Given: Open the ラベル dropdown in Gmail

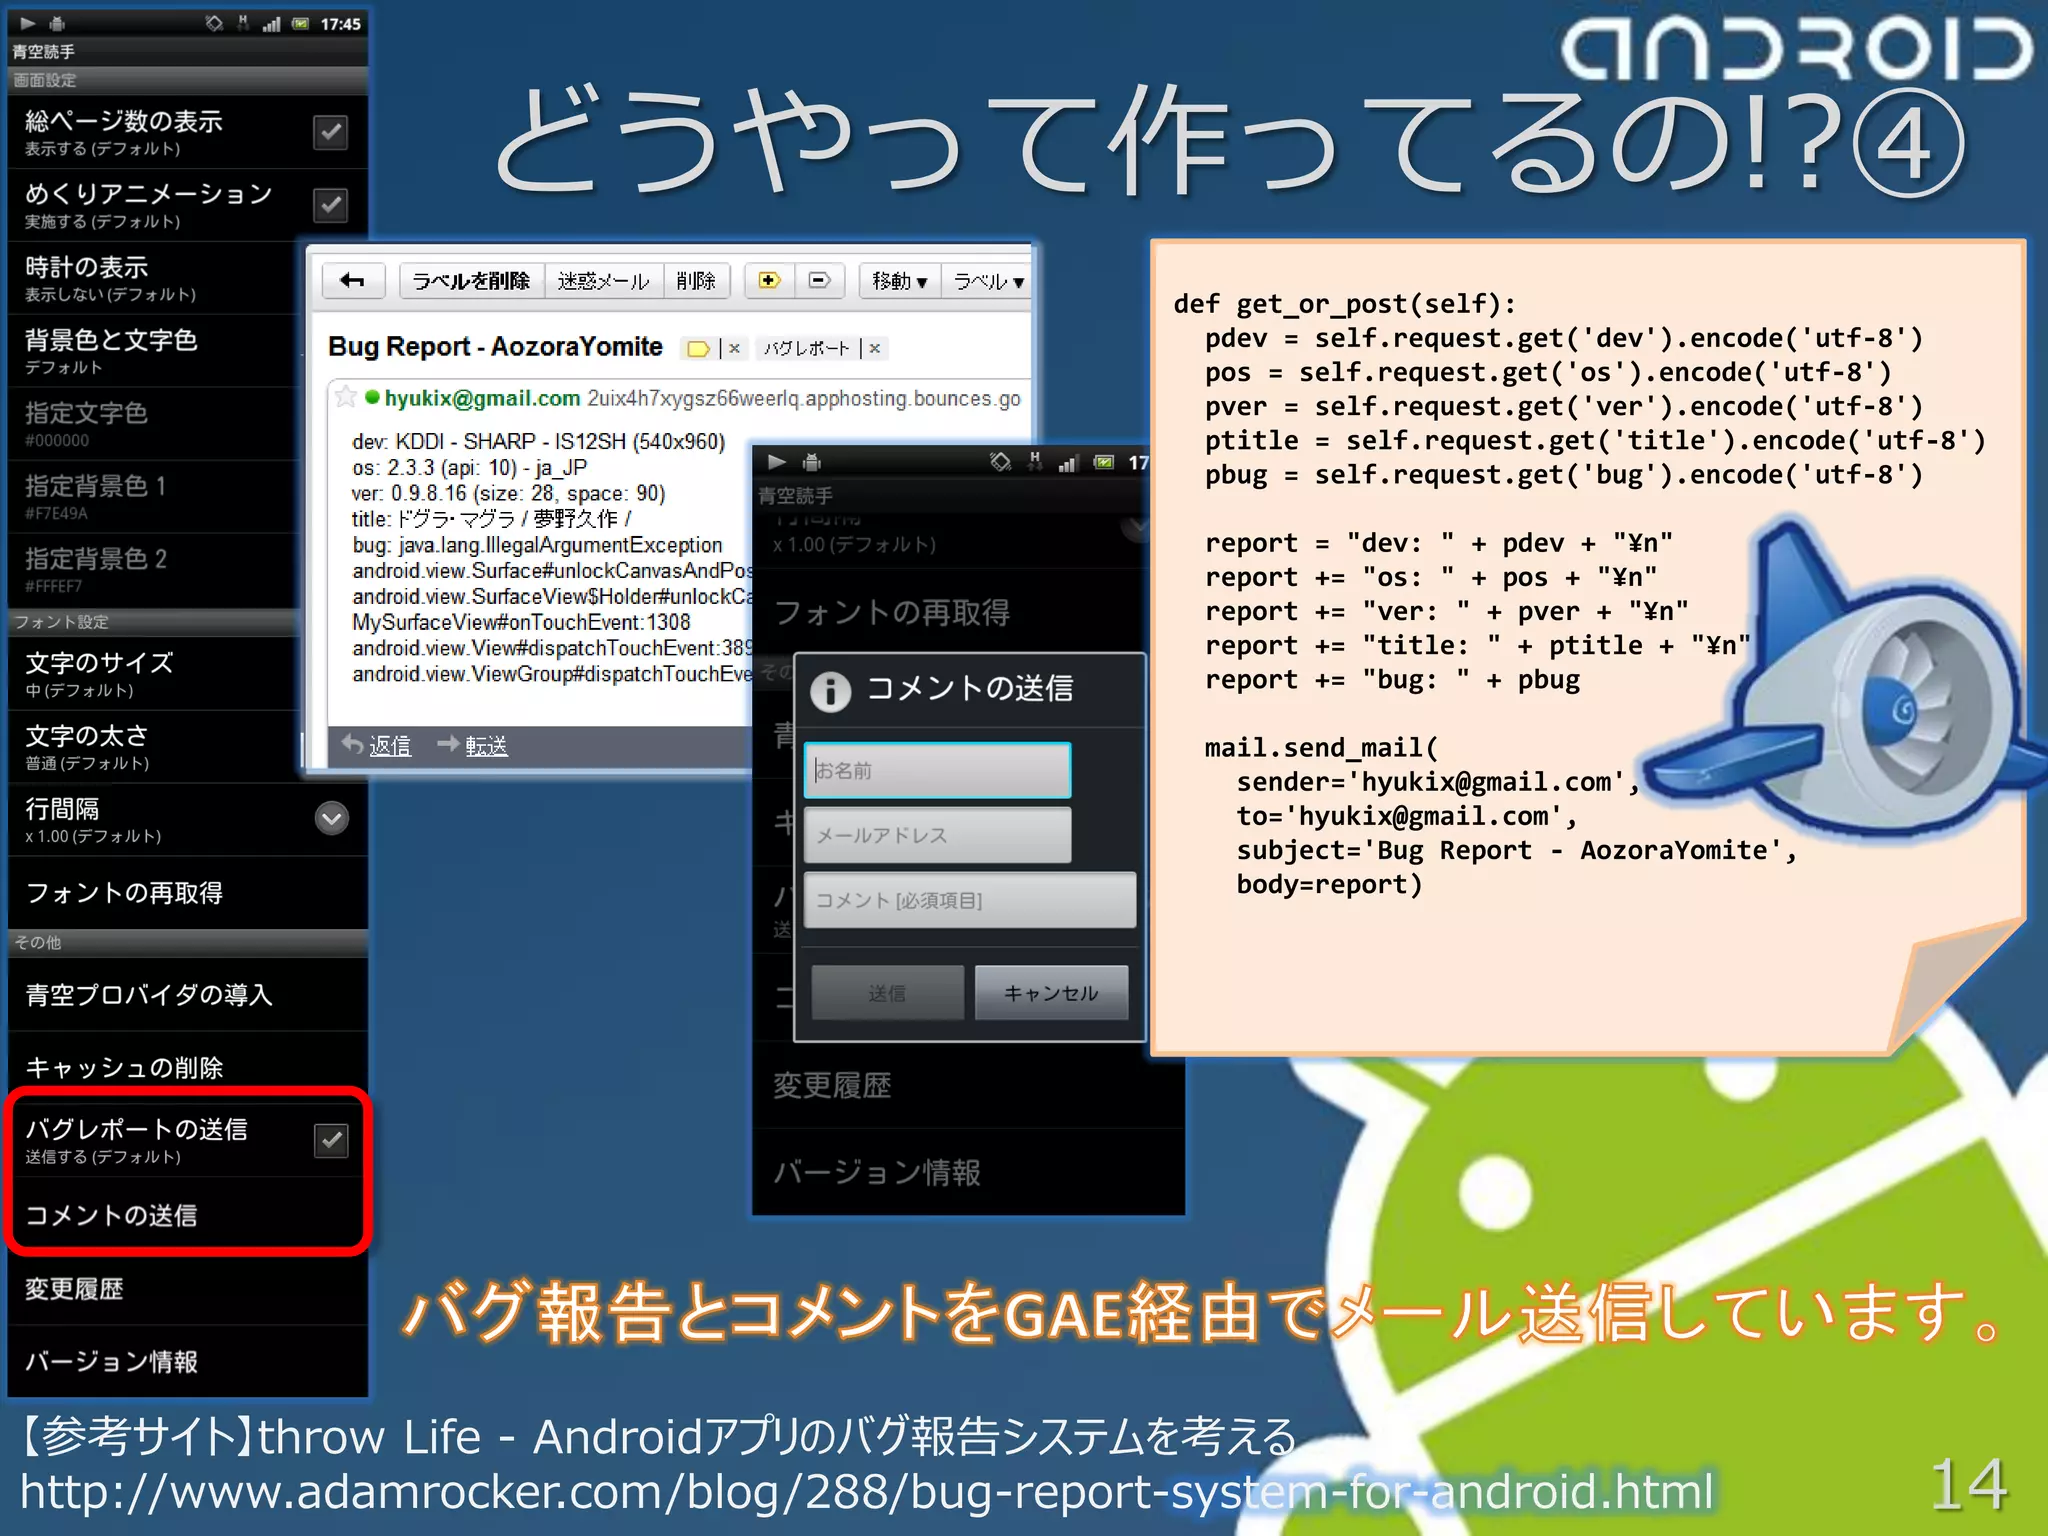Looking at the screenshot, I should pyautogui.click(x=987, y=281).
